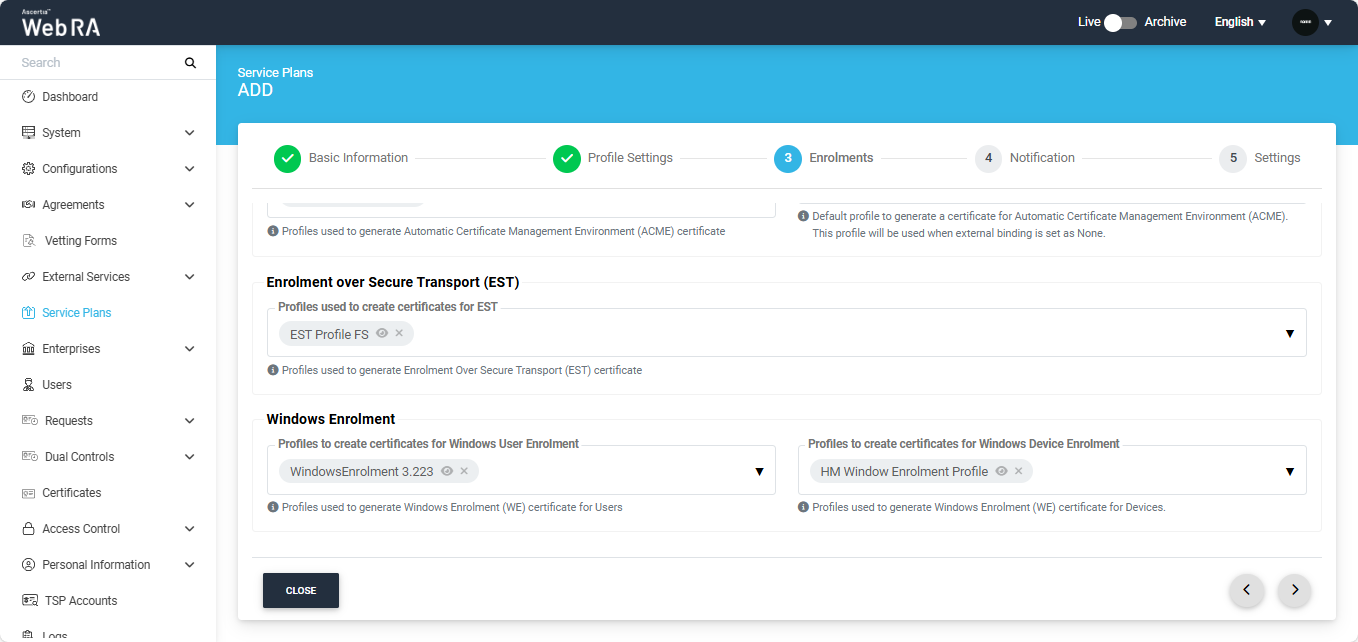This screenshot has height=642, width=1358.
Task: Click the search magnifier icon
Action: [190, 63]
